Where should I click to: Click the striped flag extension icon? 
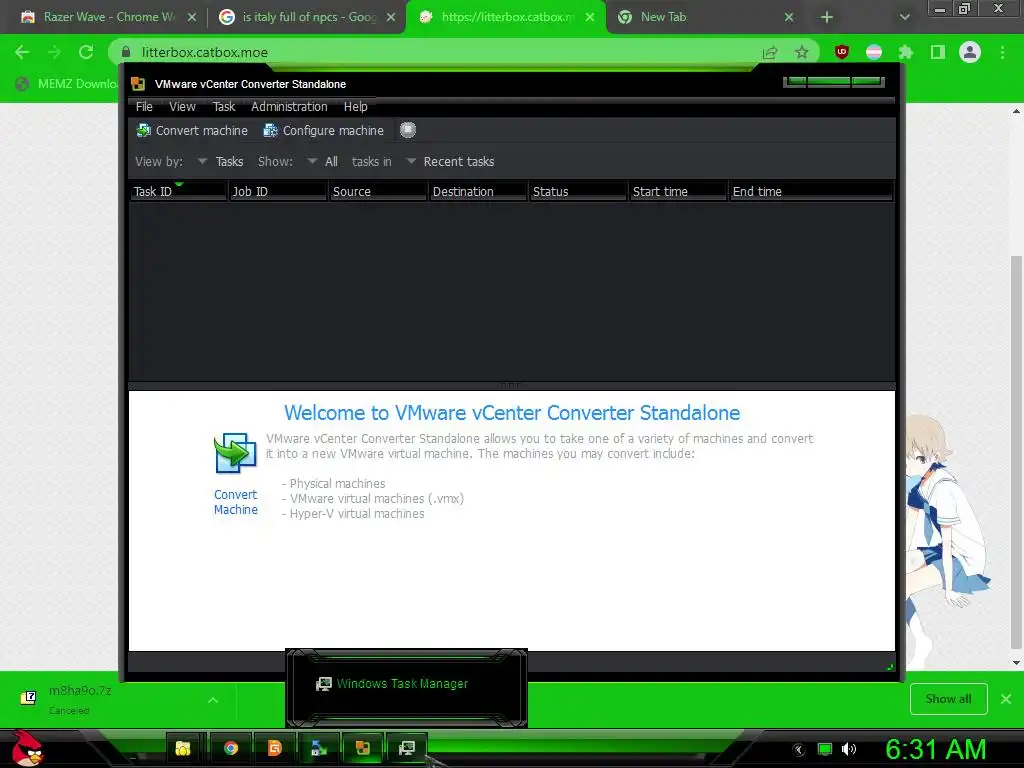coord(874,52)
